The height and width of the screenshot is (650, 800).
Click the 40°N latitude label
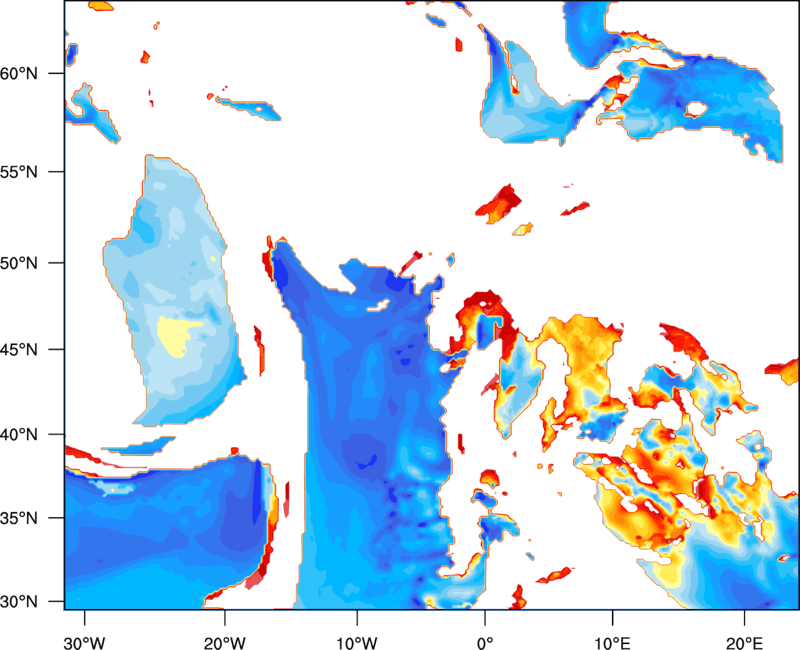click(19, 435)
